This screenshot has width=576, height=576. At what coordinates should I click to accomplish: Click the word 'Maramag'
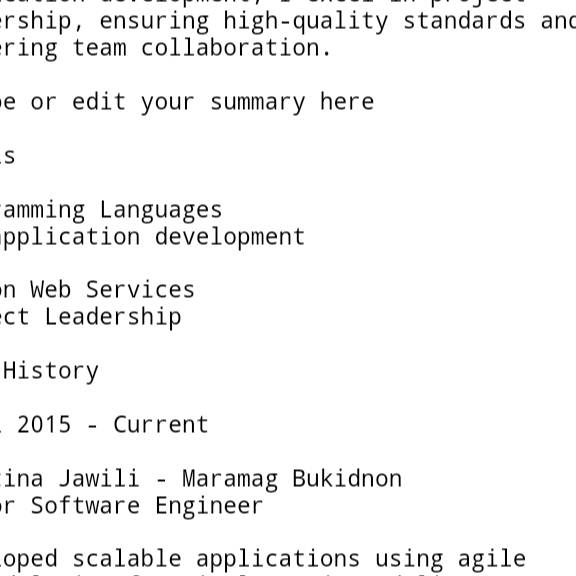230,479
